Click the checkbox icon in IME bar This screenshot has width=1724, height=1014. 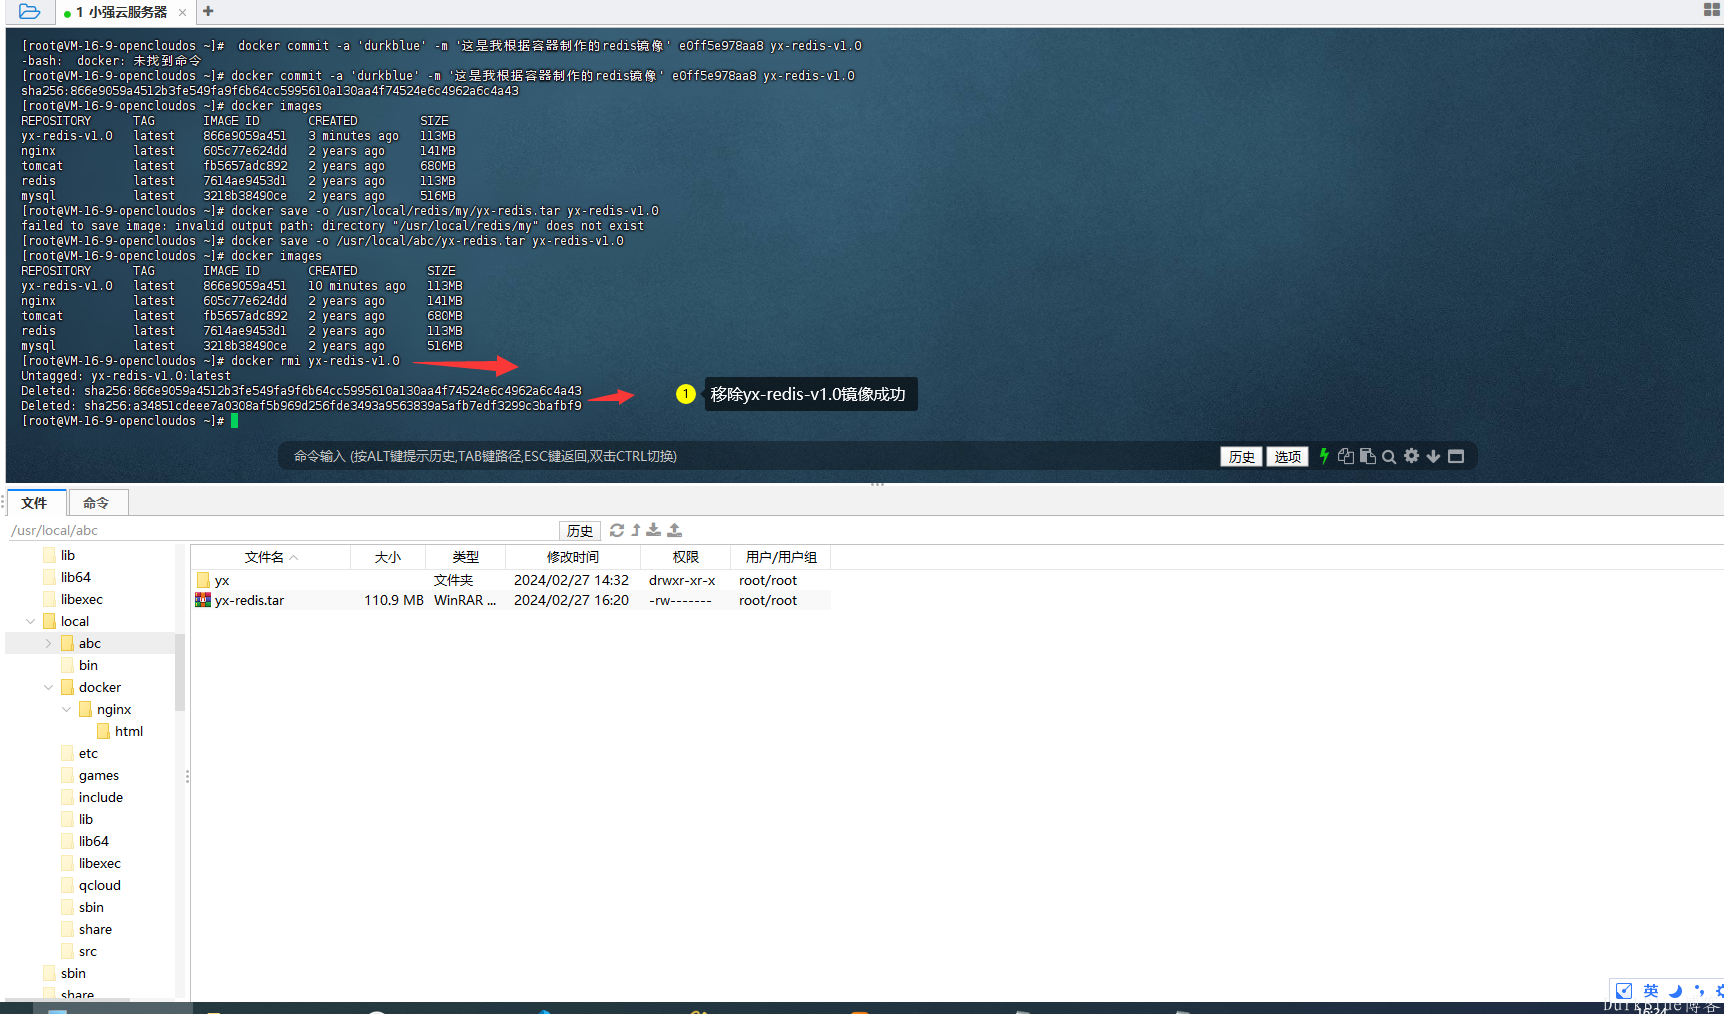[1624, 990]
